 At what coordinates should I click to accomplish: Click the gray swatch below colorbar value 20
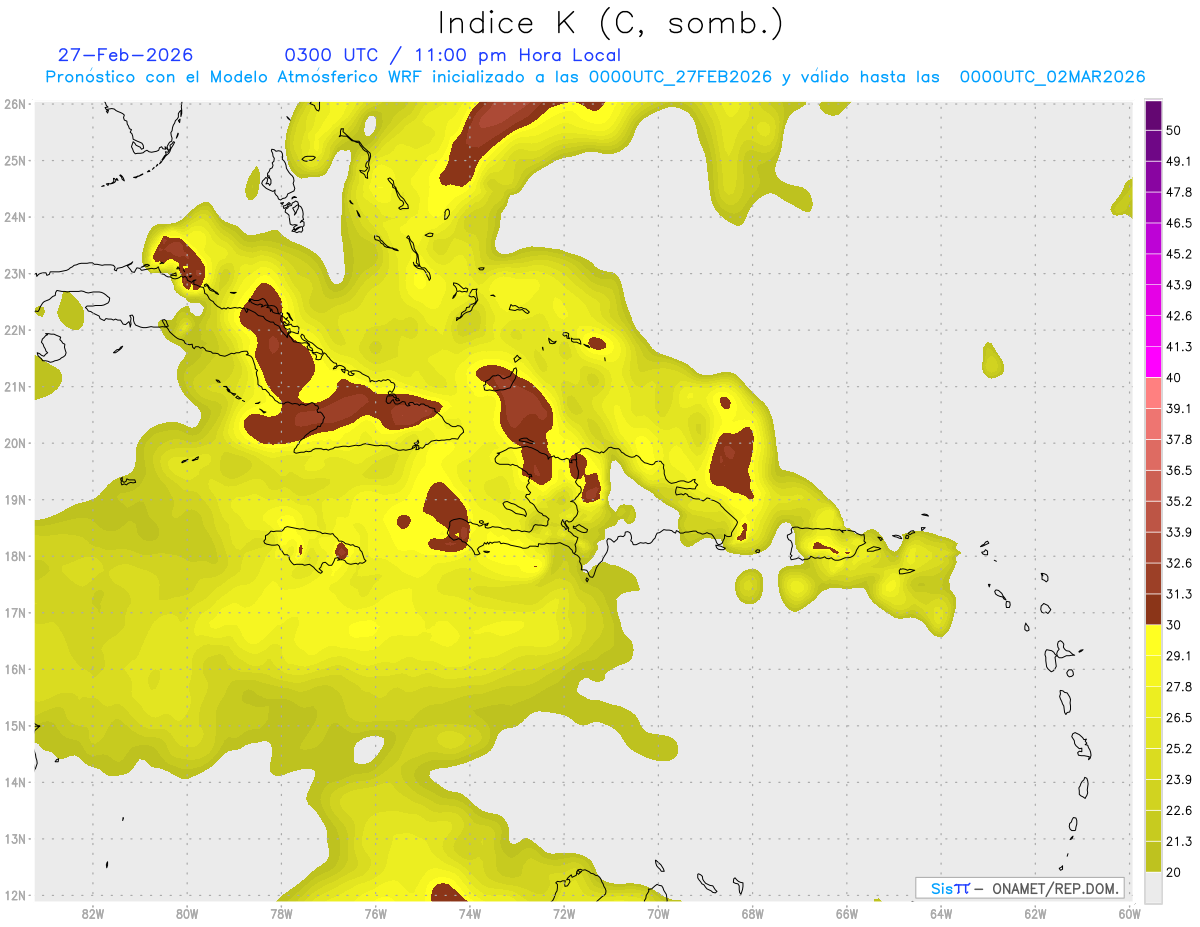(x=1153, y=888)
